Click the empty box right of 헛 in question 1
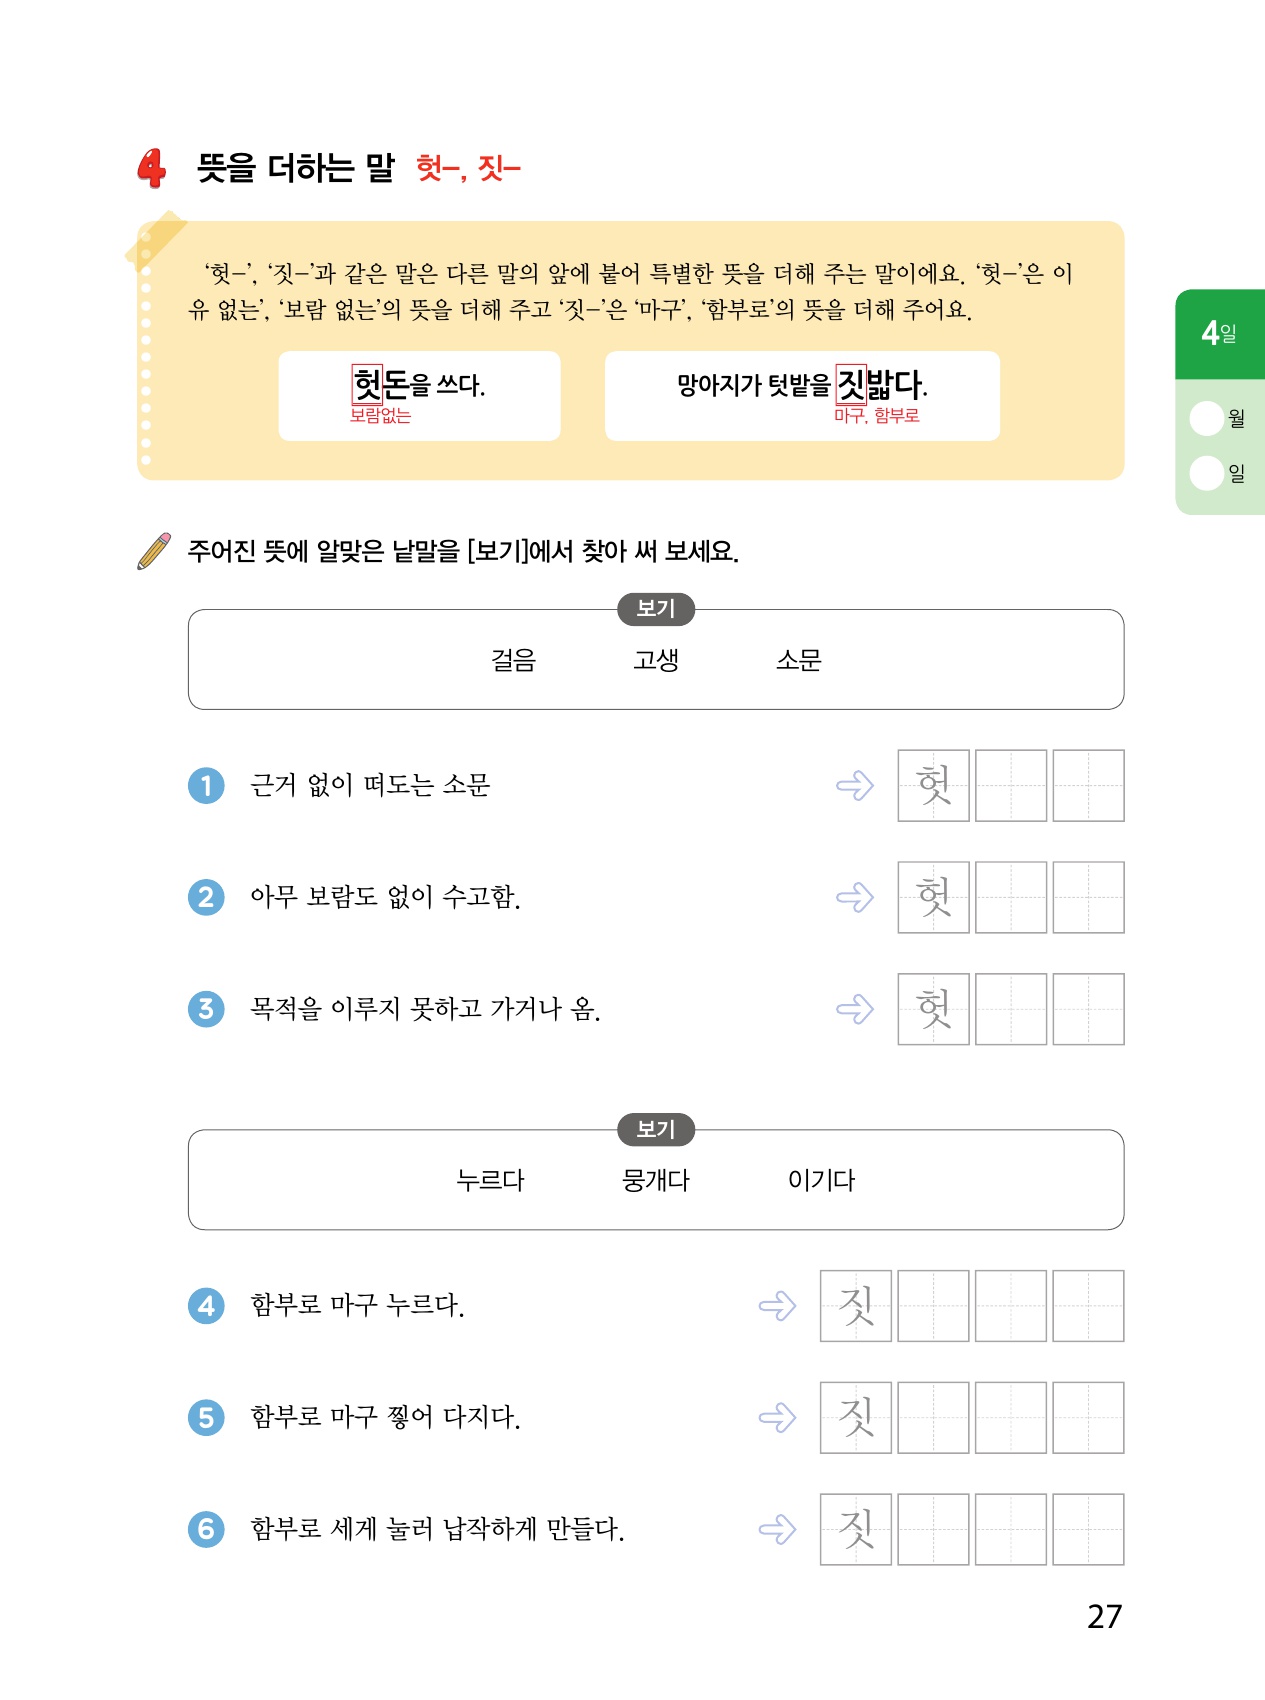The height and width of the screenshot is (1700, 1265). tap(1011, 785)
